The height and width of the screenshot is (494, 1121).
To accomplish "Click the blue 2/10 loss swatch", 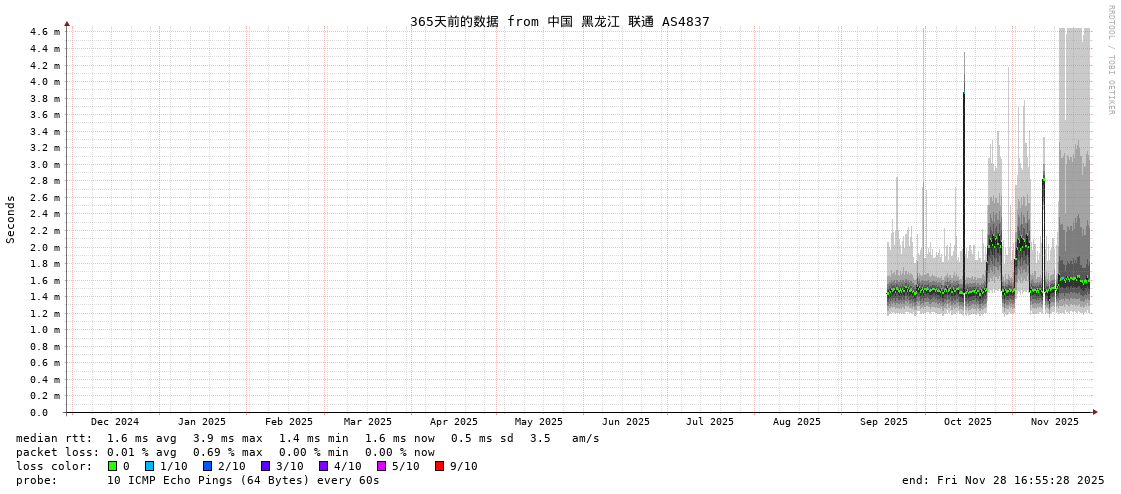I will (207, 466).
